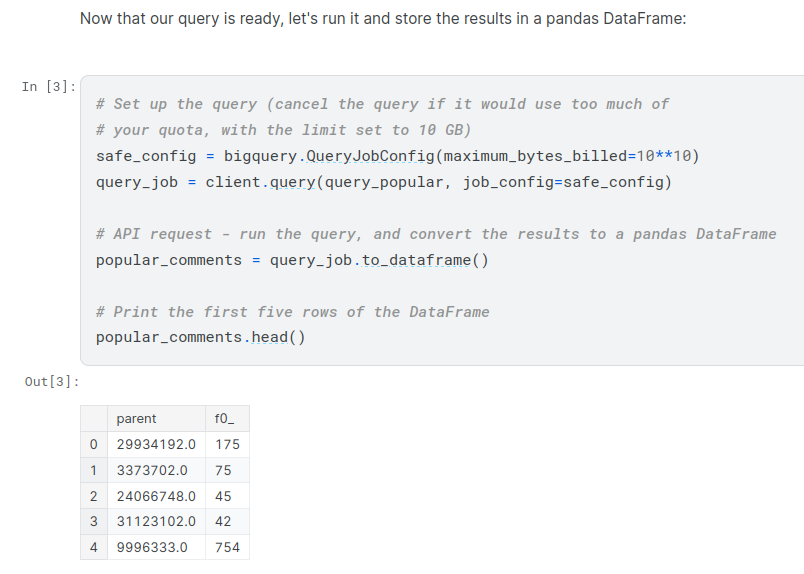Click the 'limit set to 10 GB' comment line
This screenshot has height=574, width=804.
283,130
